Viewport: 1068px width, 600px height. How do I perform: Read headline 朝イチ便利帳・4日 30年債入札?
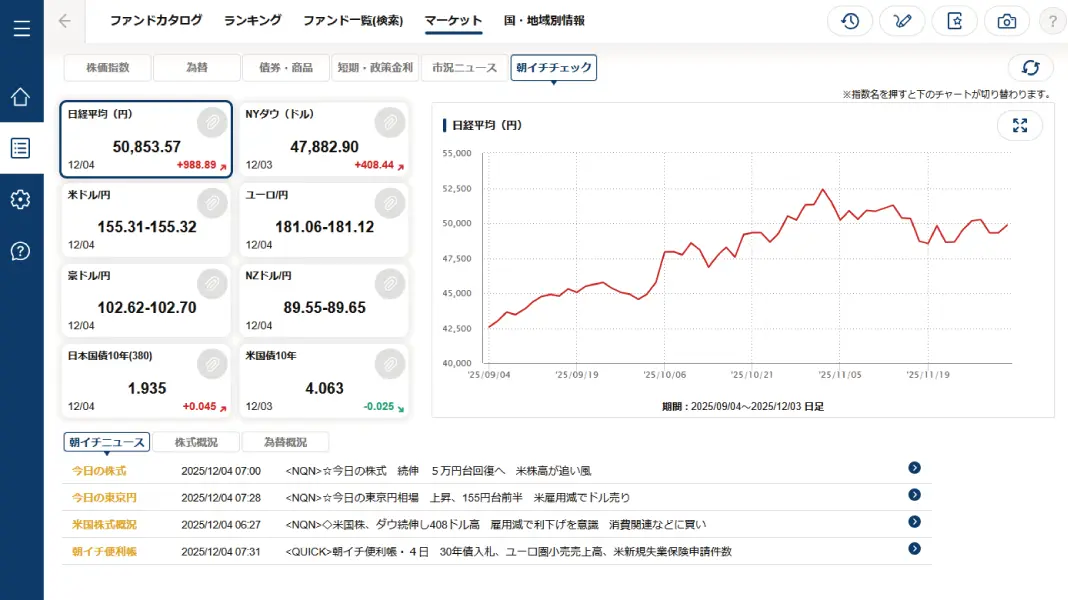tap(509, 552)
